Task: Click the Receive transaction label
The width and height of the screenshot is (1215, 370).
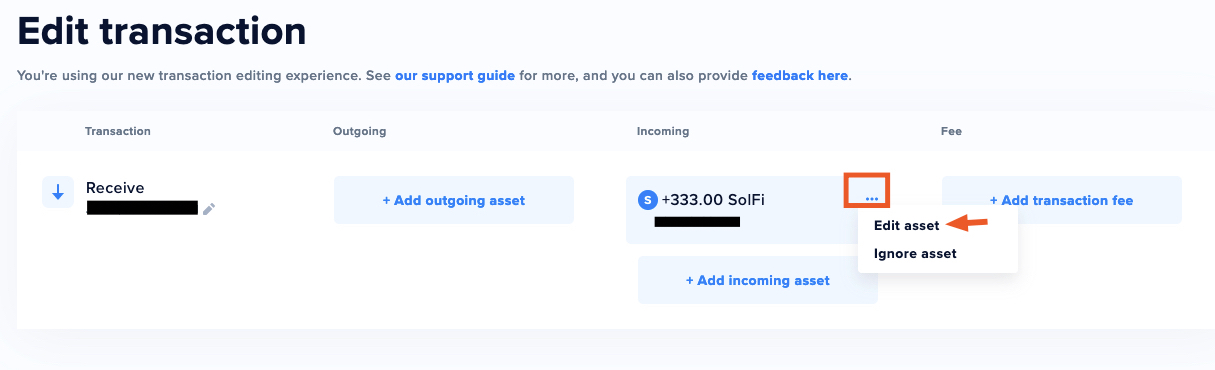Action: point(115,188)
